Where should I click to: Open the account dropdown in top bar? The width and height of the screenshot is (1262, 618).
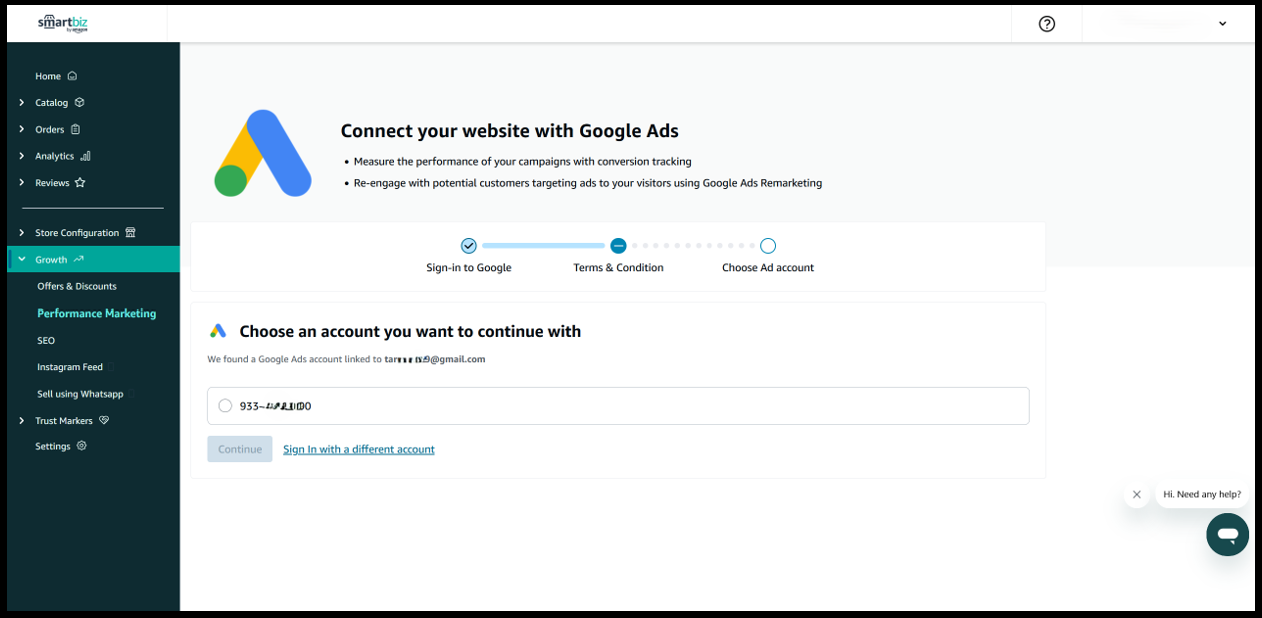[1222, 24]
